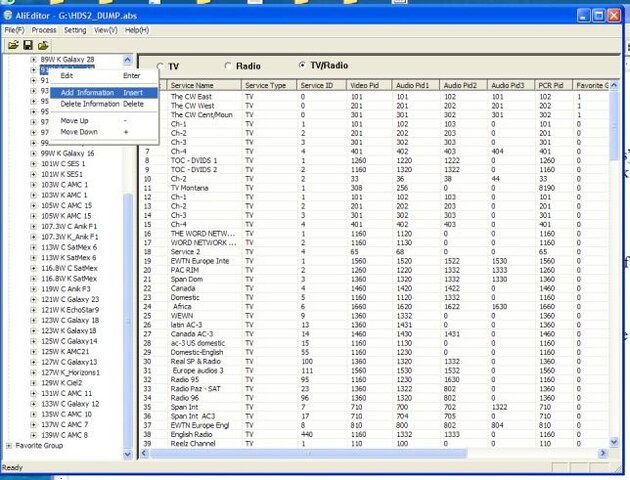
Task: Open the File(F) menu
Action: pos(14,30)
